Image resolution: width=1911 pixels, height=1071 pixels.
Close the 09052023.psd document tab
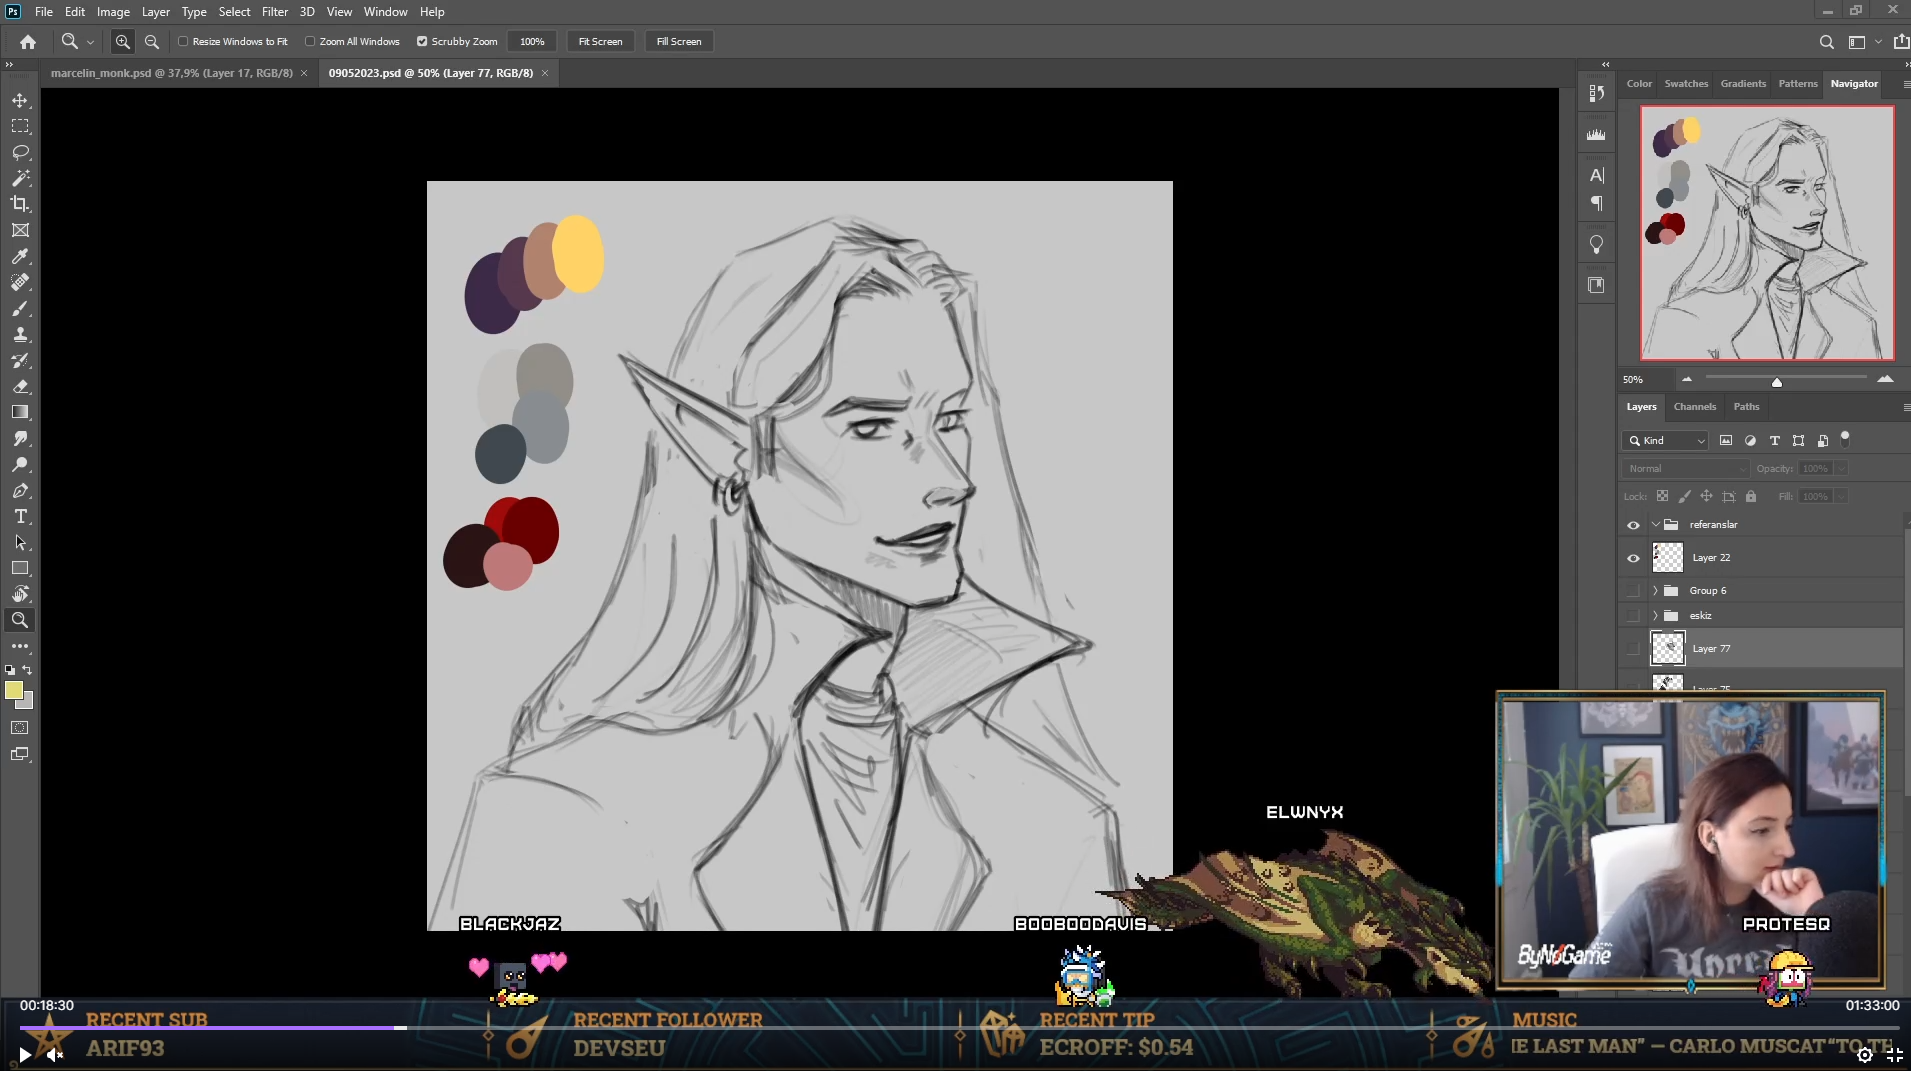coord(545,73)
